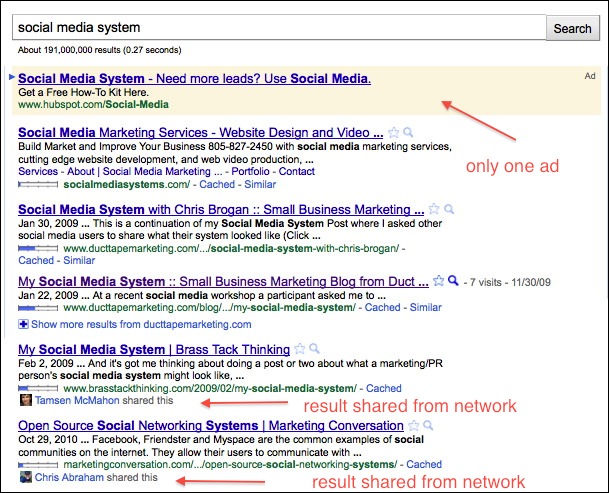Click Tamsen McMahon's profile photo
This screenshot has width=609, height=493.
tap(26, 400)
